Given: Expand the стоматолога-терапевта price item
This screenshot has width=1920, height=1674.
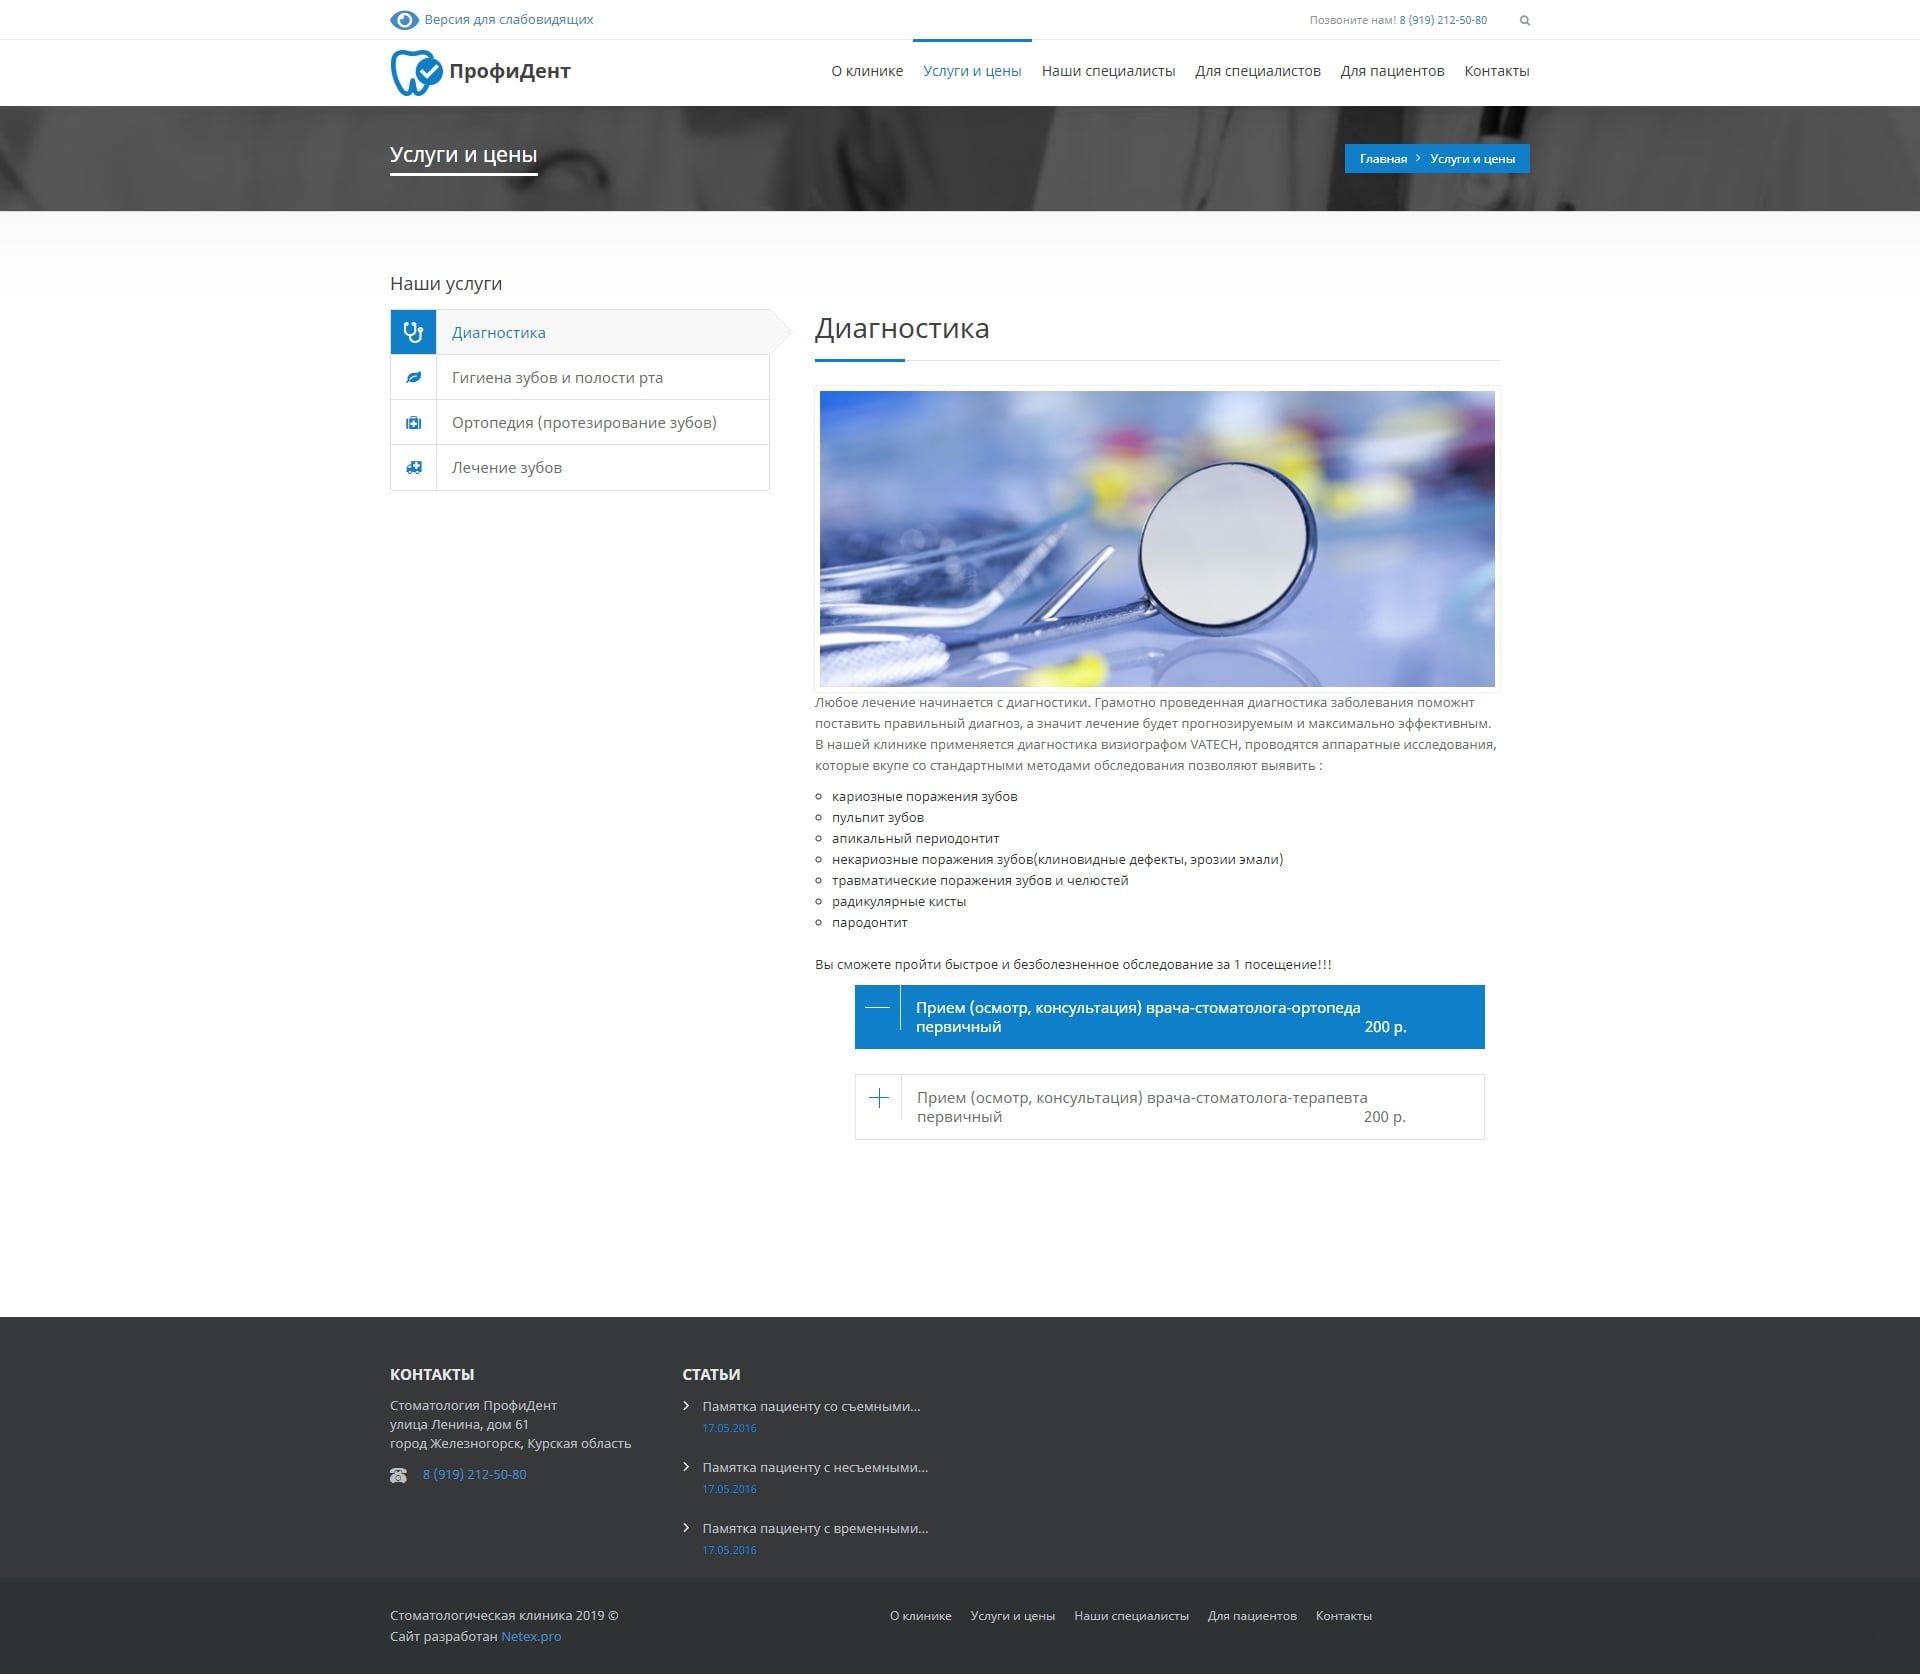Looking at the screenshot, I should pyautogui.click(x=878, y=1098).
